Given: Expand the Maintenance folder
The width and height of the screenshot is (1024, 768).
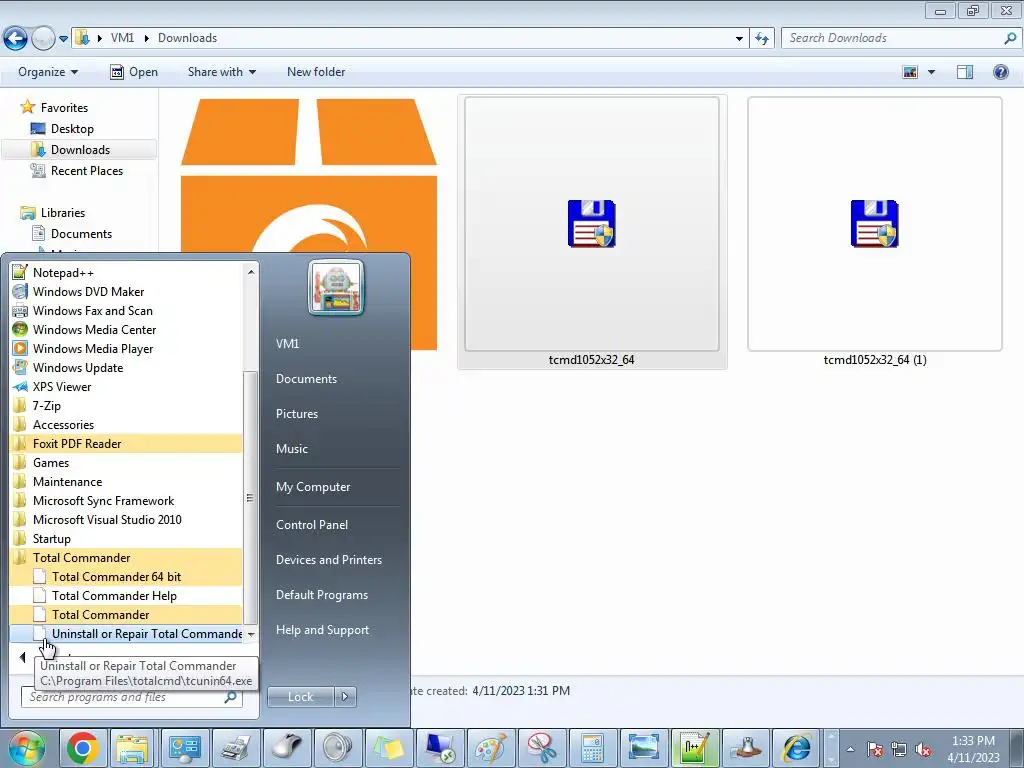Looking at the screenshot, I should [126, 481].
